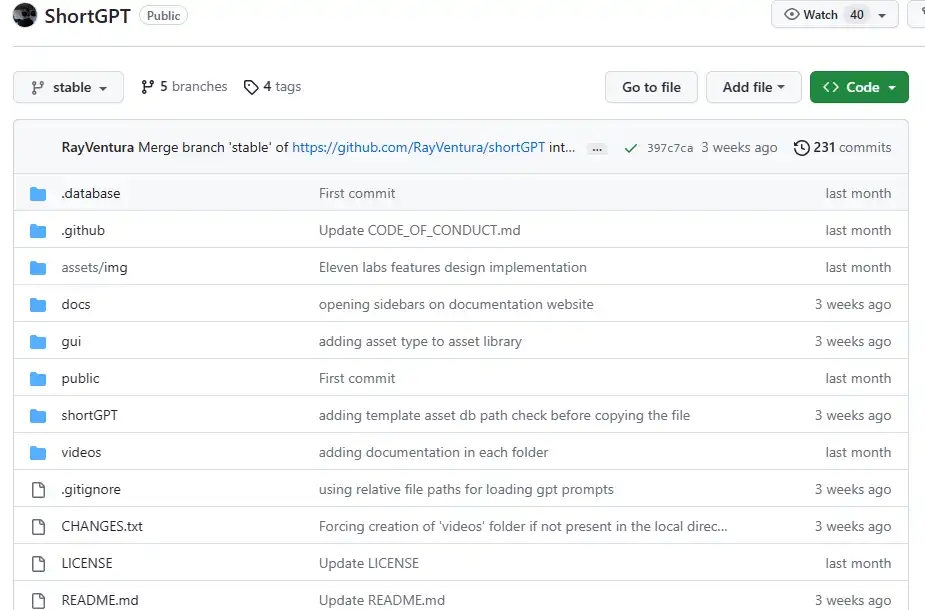Click the commit history clock icon
Viewport: 925px width, 610px height.
click(x=801, y=147)
